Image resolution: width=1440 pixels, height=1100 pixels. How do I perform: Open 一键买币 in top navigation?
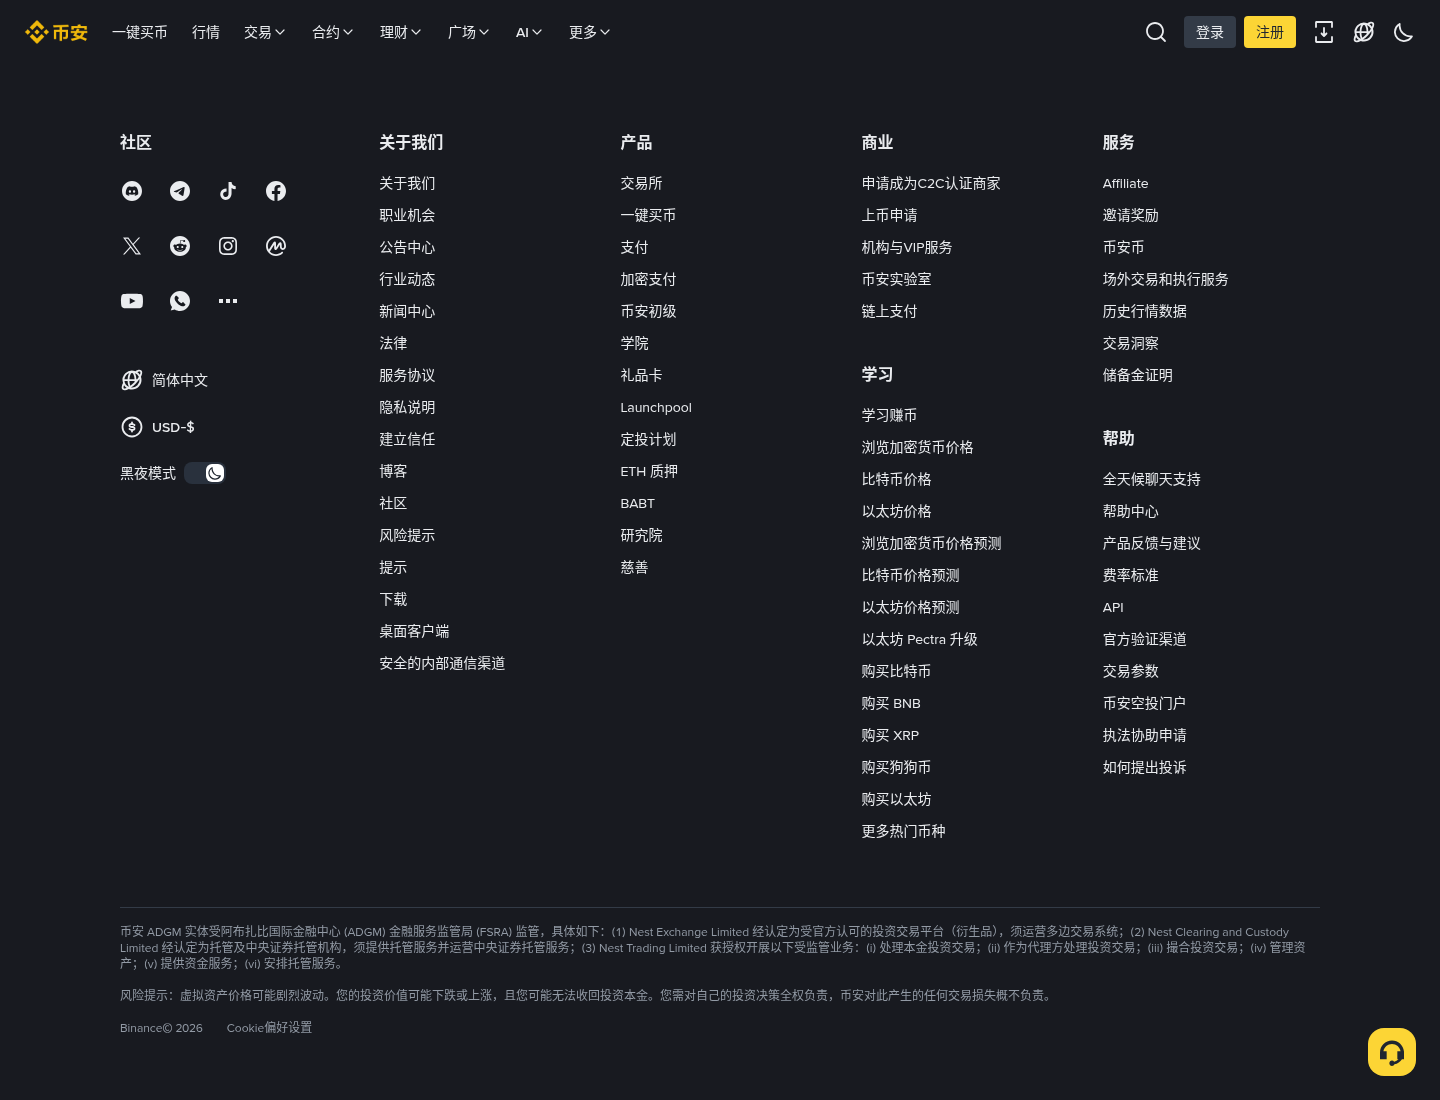pos(140,32)
